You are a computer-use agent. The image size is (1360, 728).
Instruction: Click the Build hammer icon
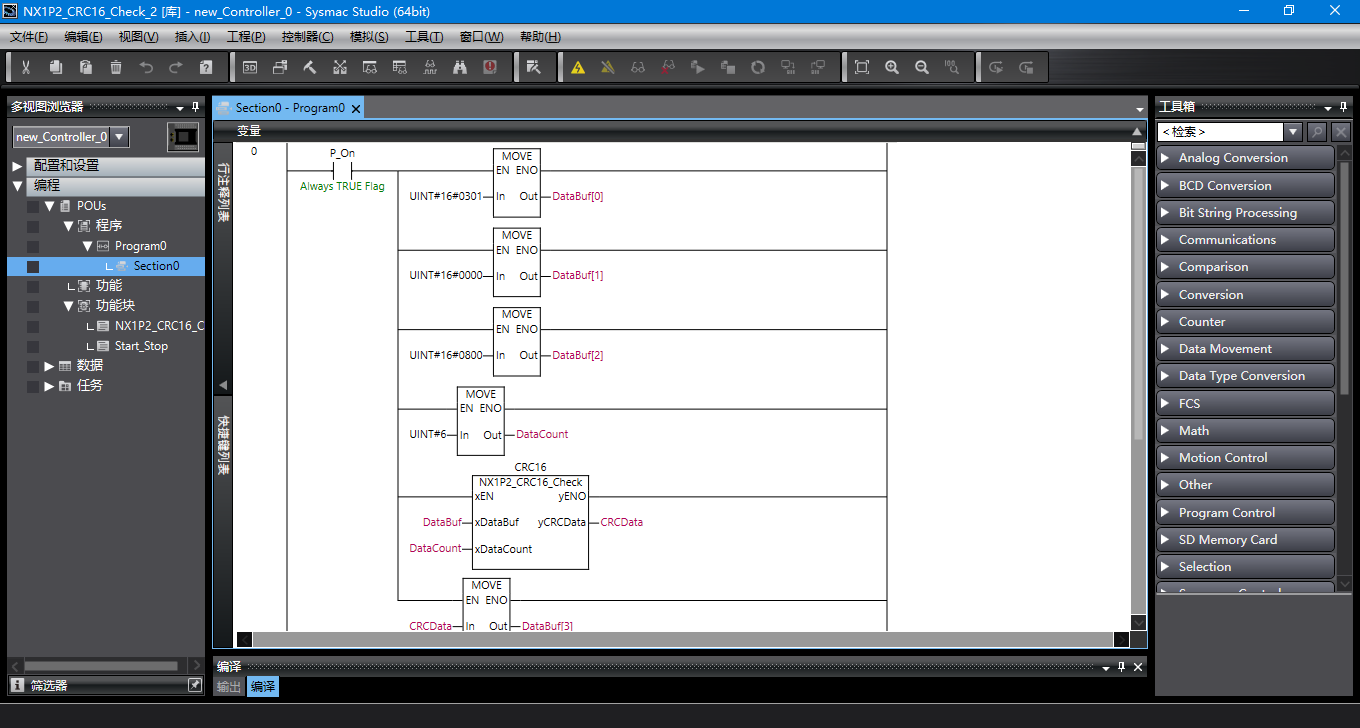(310, 67)
